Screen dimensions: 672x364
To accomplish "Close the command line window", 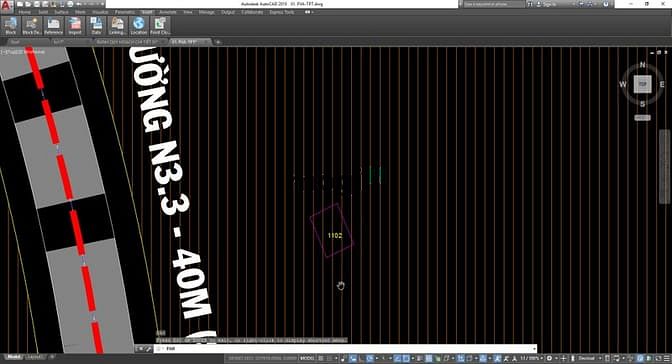I will [141, 349].
